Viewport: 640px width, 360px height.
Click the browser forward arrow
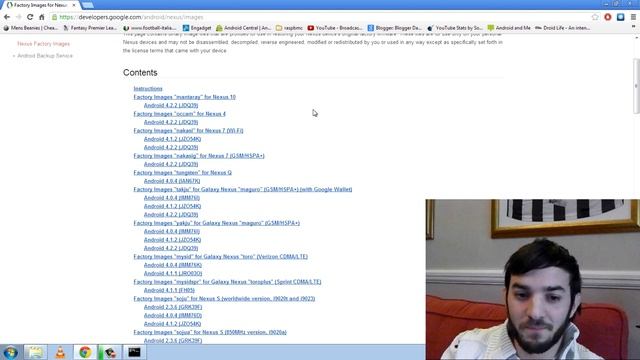[x=18, y=17]
